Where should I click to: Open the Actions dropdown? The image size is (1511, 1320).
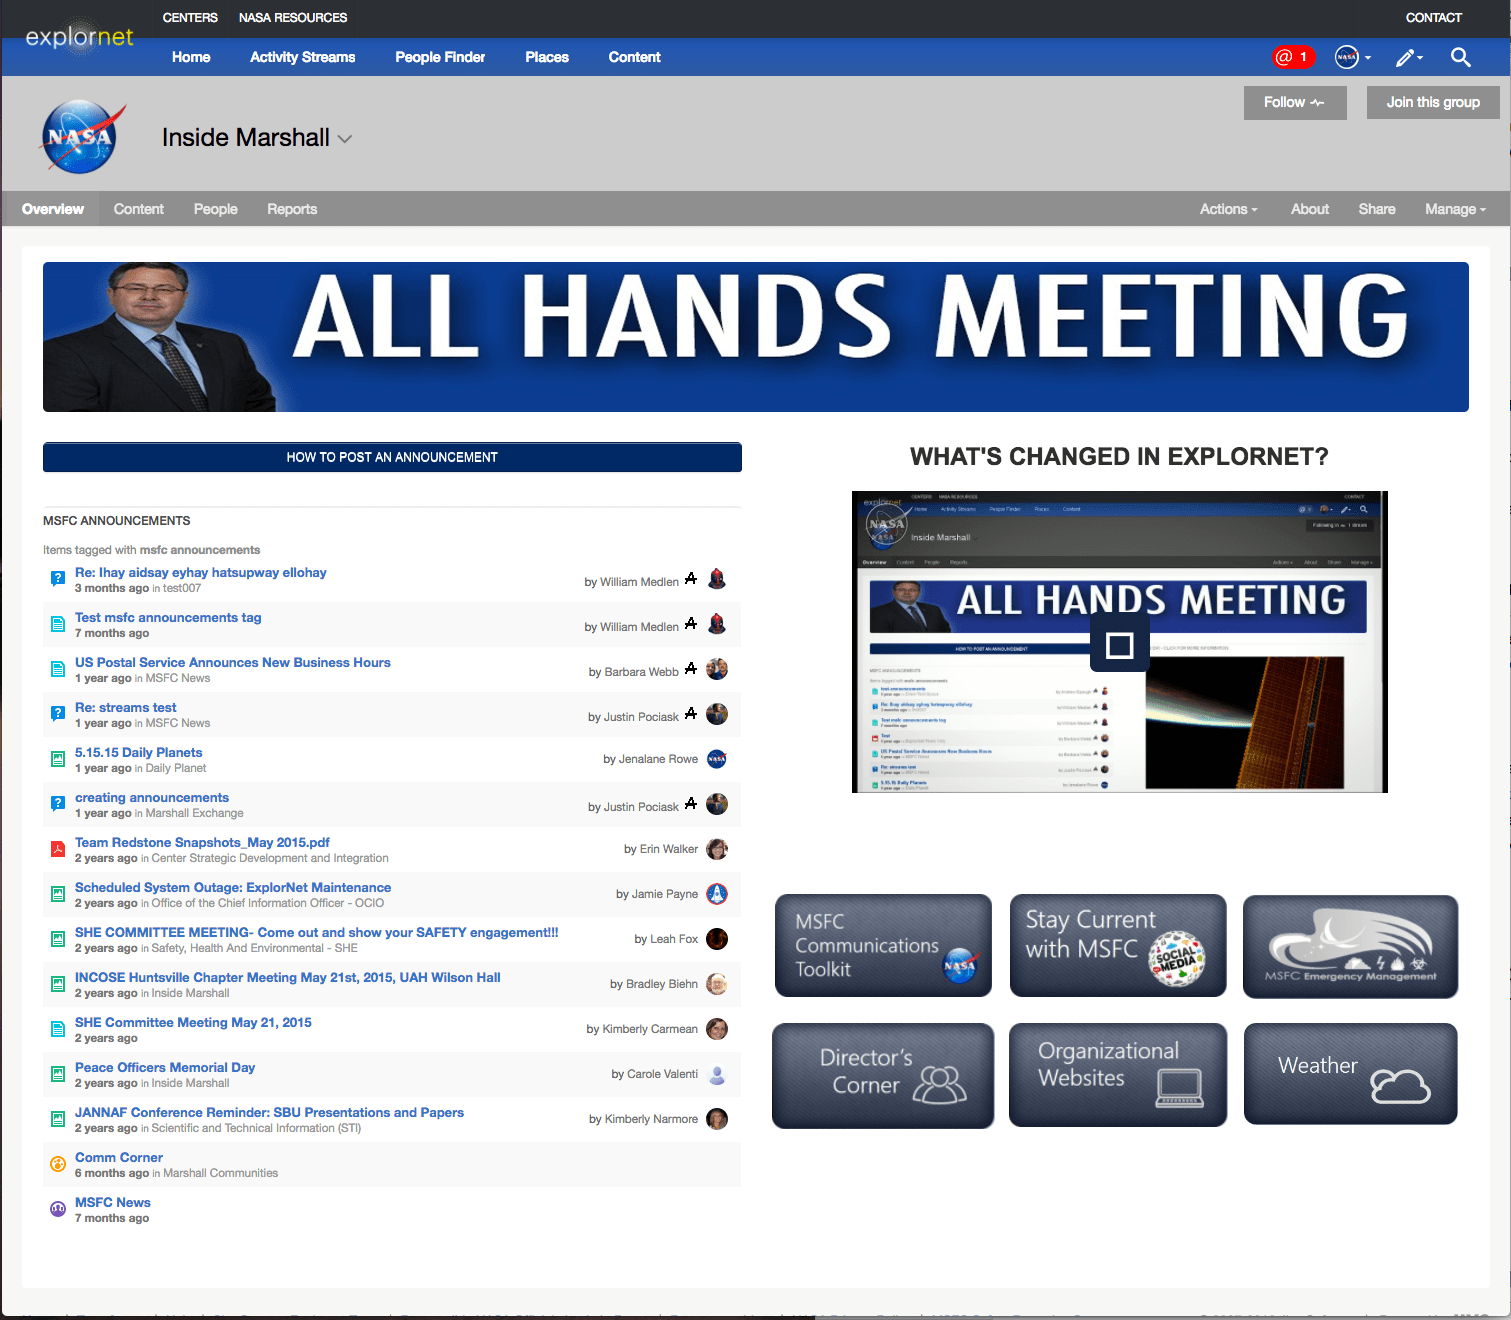(x=1228, y=209)
